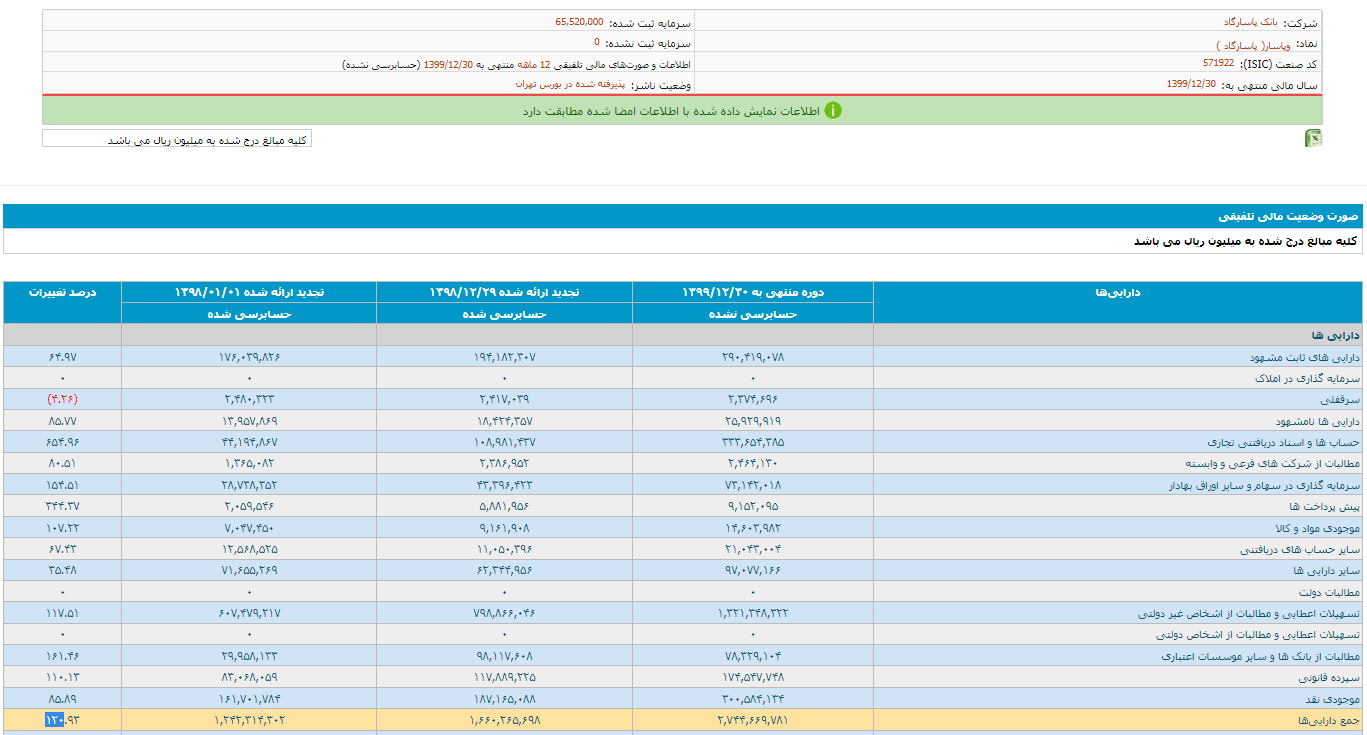Image resolution: width=1367 pixels, height=735 pixels.
Task: Click the highlighted percent change in the total row
Action: [62, 720]
